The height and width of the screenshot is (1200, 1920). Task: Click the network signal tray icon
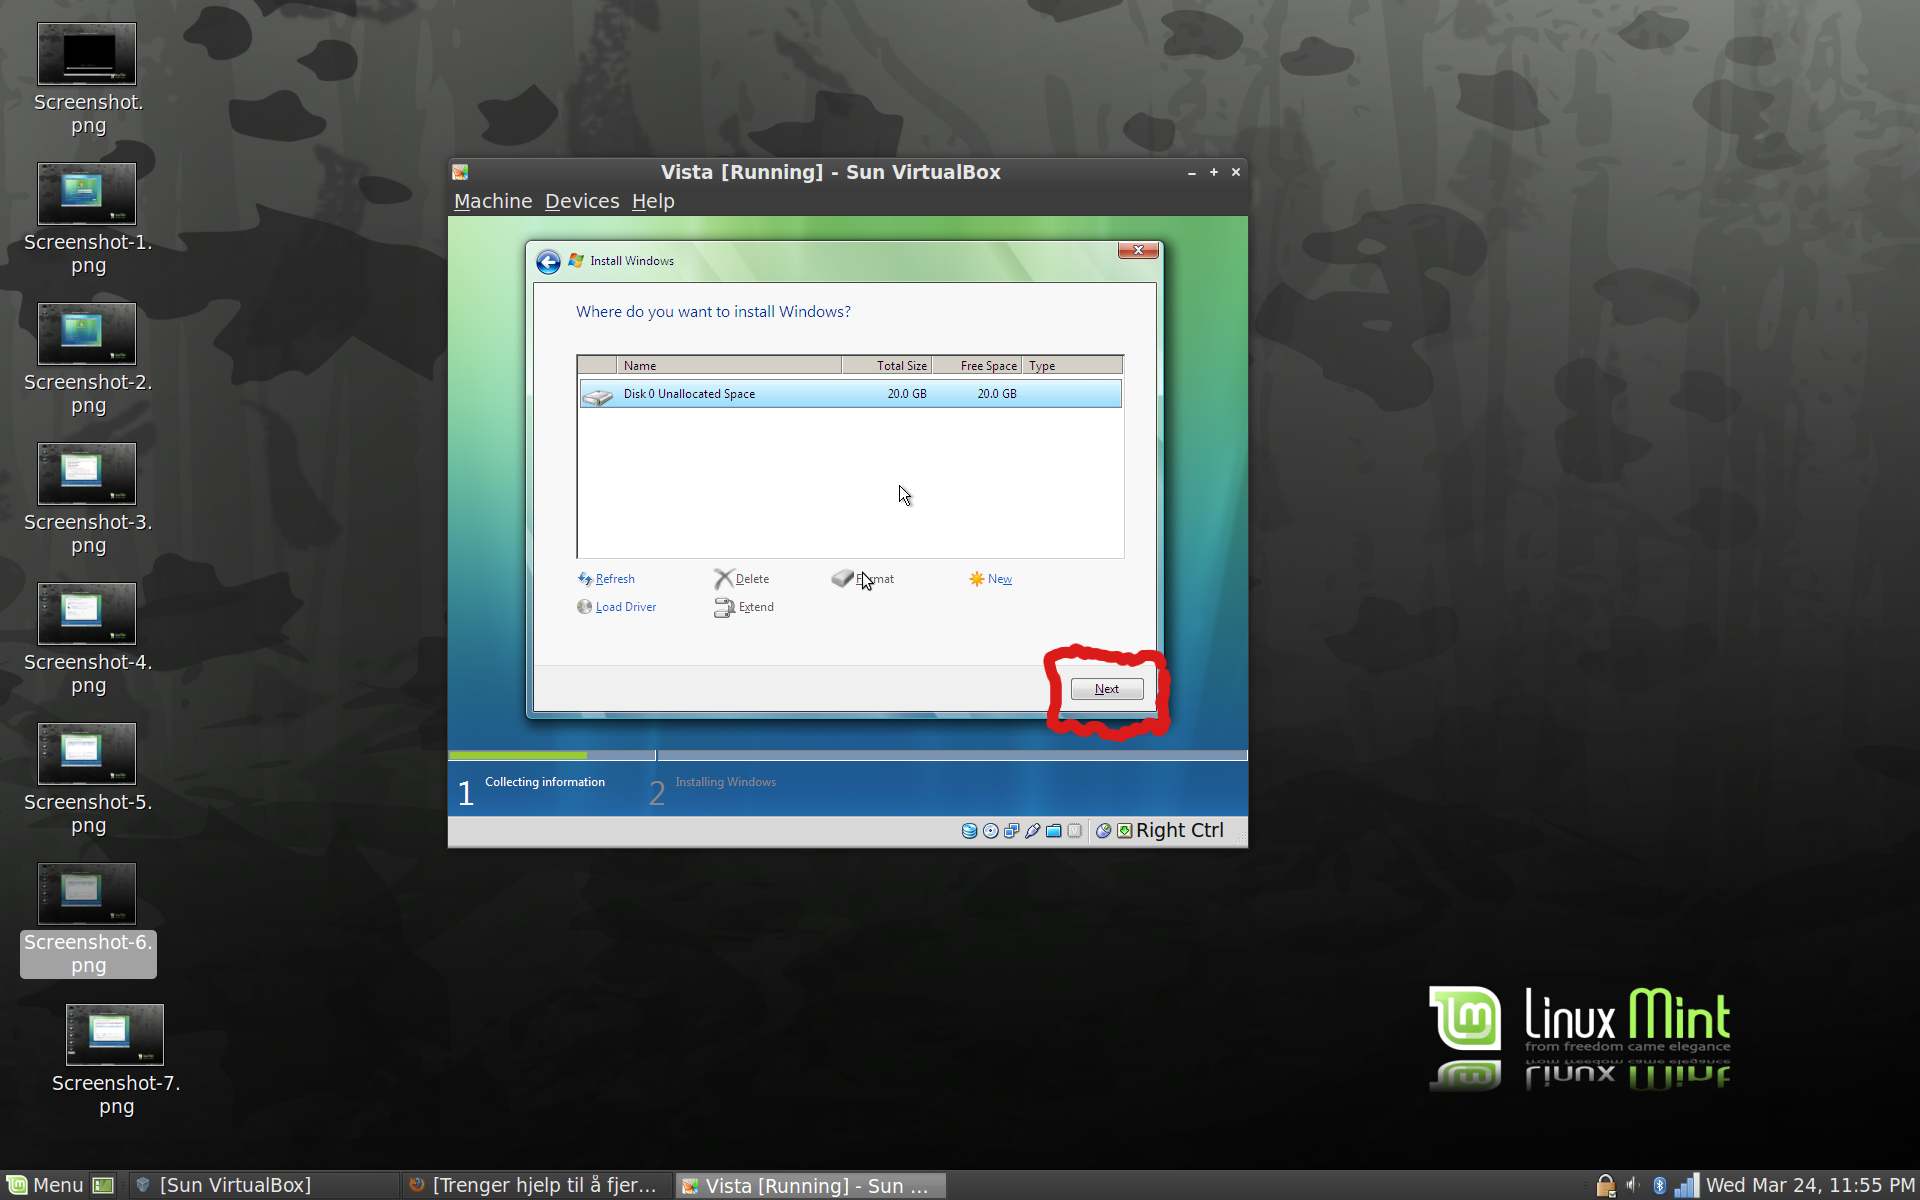pos(1686,1185)
